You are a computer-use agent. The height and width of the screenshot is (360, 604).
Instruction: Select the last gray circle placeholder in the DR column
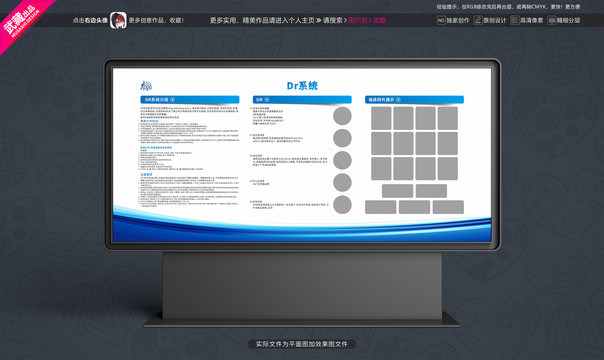click(342, 205)
